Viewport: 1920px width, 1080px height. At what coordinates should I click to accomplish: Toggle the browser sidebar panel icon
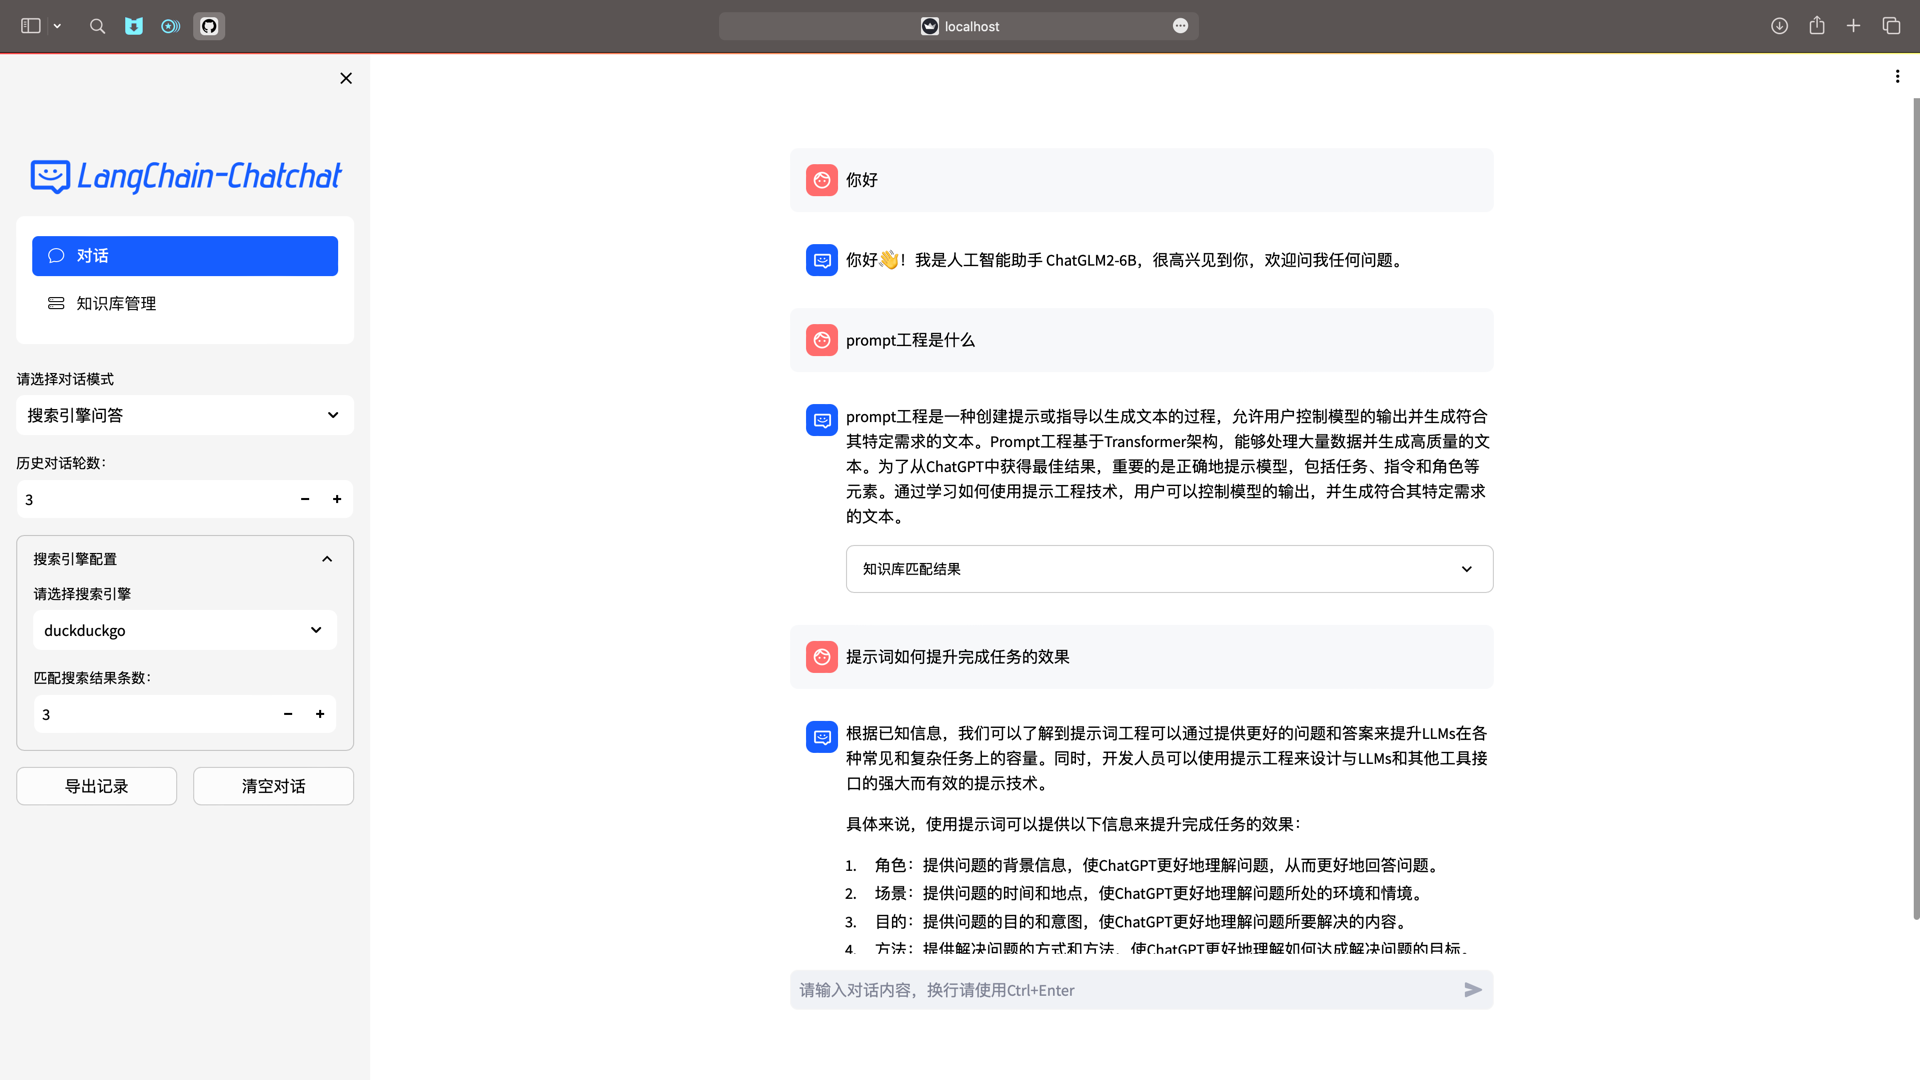pos(31,26)
